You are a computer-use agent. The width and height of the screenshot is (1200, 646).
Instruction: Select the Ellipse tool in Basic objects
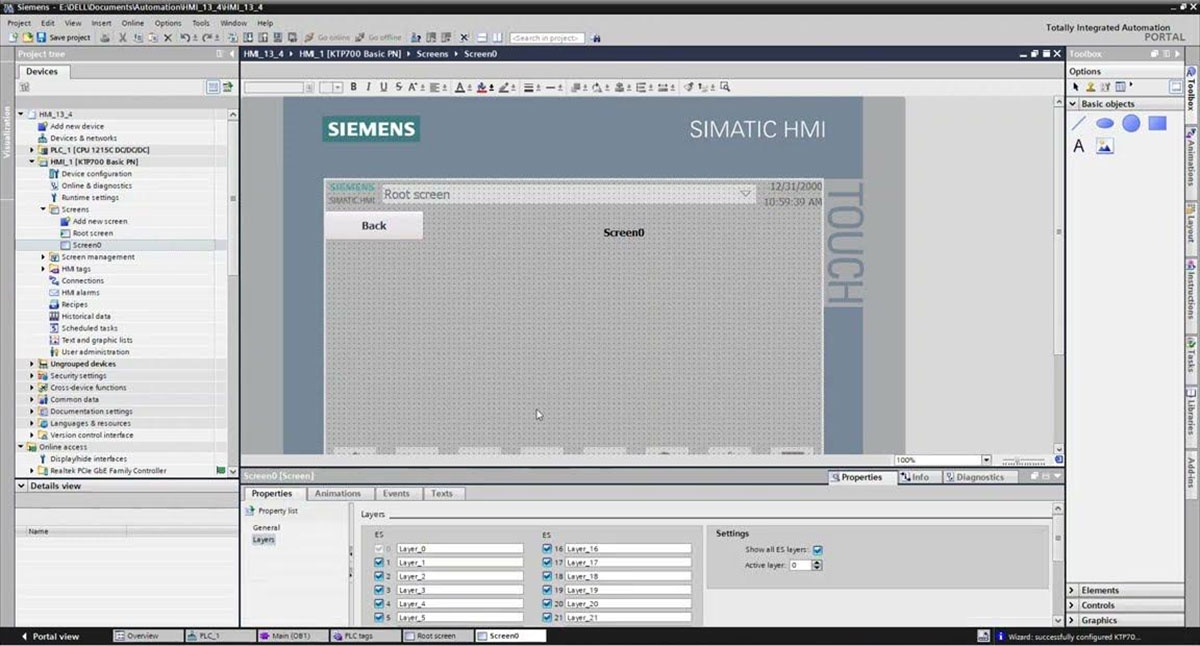tap(1105, 123)
